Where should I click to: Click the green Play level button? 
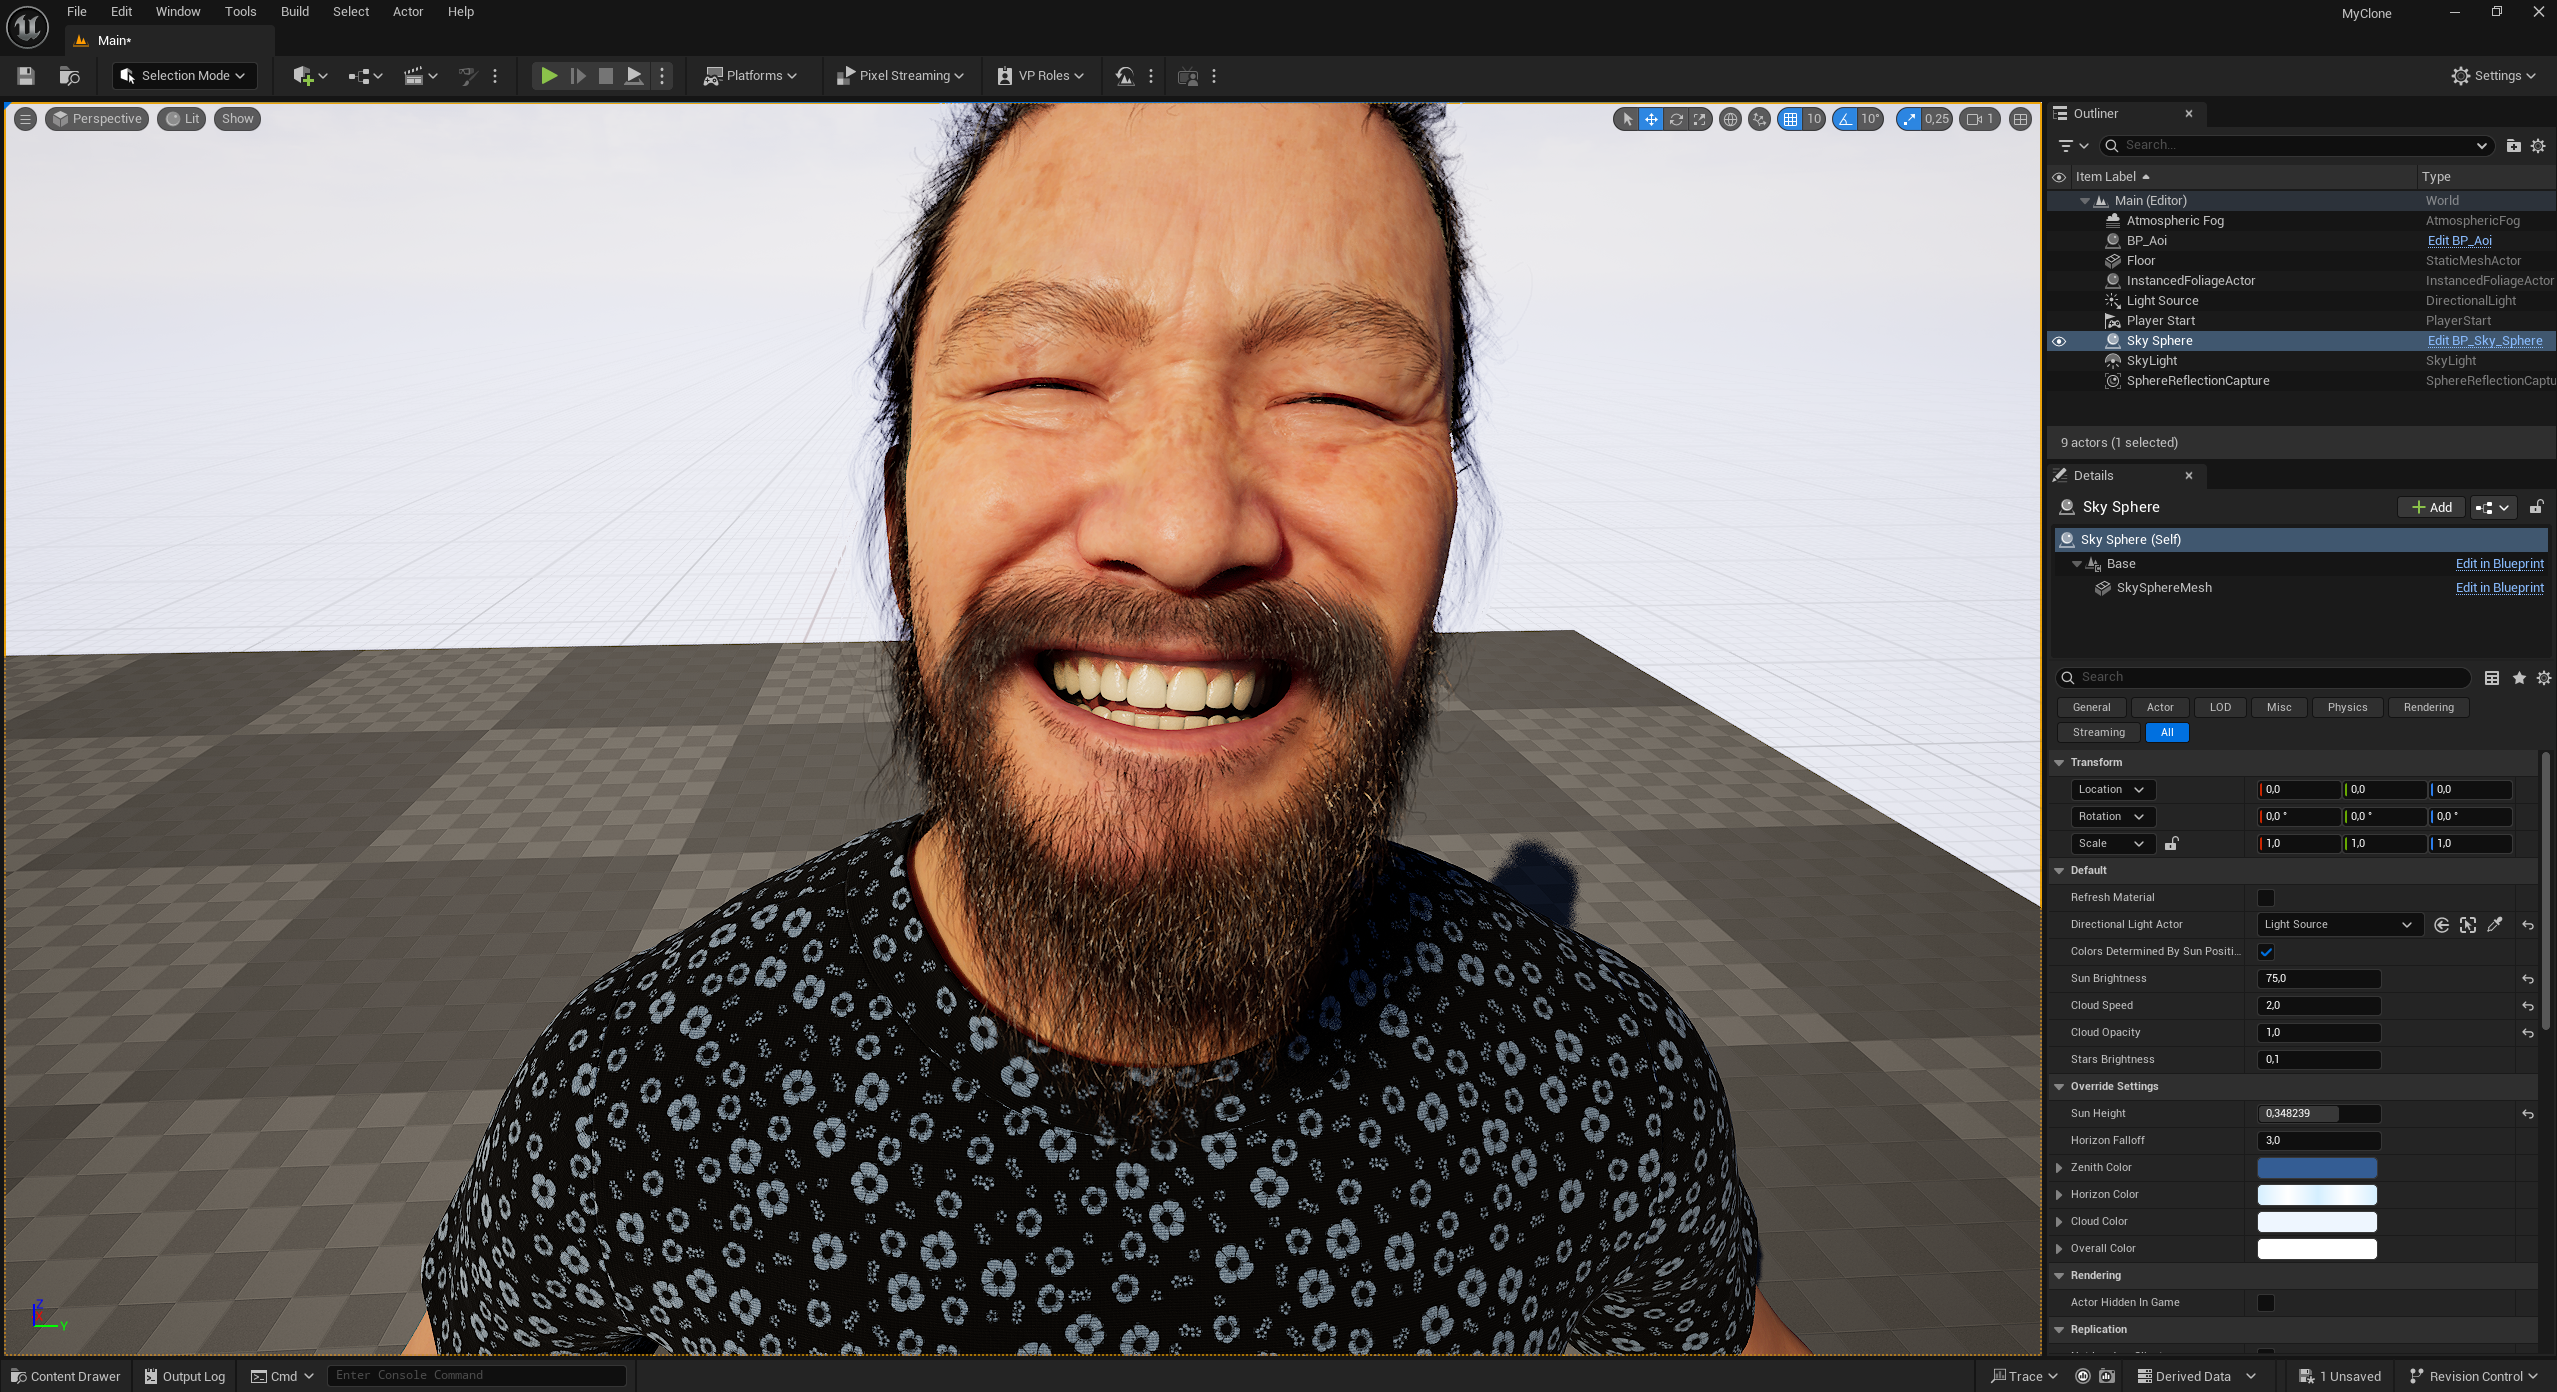click(x=548, y=76)
